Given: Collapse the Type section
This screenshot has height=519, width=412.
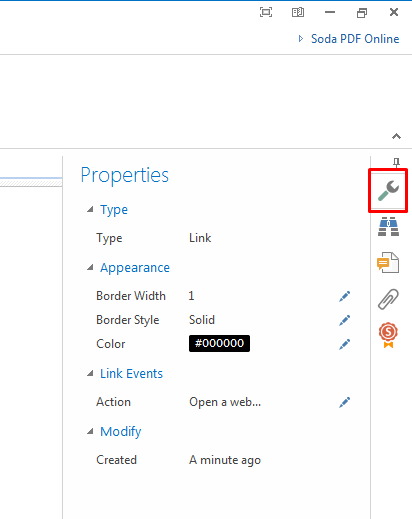Looking at the screenshot, I should (x=90, y=210).
